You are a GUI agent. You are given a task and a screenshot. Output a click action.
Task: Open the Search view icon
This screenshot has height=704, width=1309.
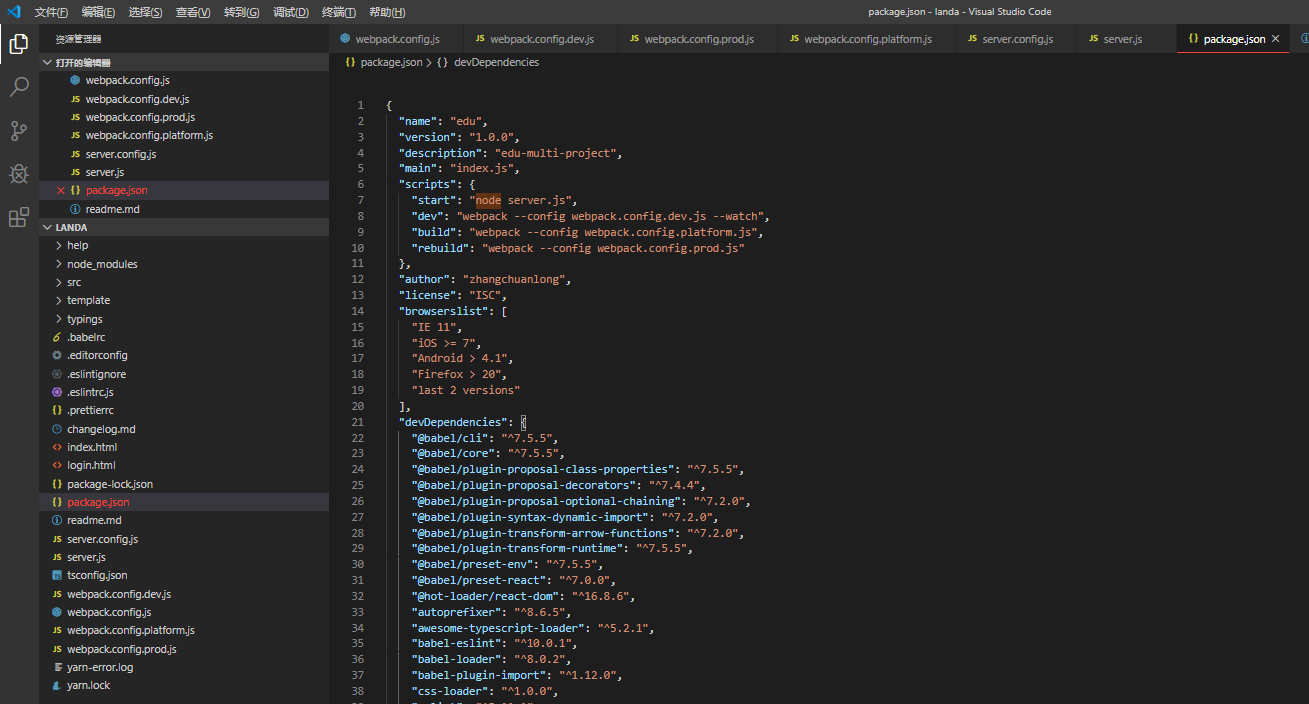18,87
